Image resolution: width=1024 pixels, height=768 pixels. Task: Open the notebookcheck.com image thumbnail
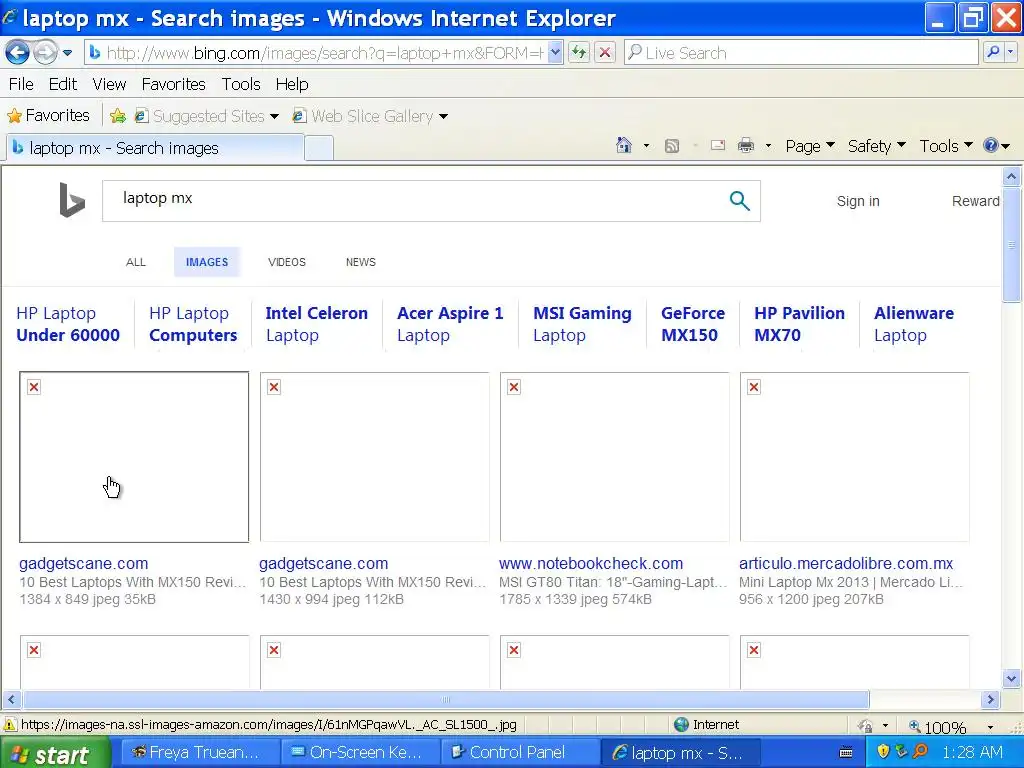(x=614, y=457)
